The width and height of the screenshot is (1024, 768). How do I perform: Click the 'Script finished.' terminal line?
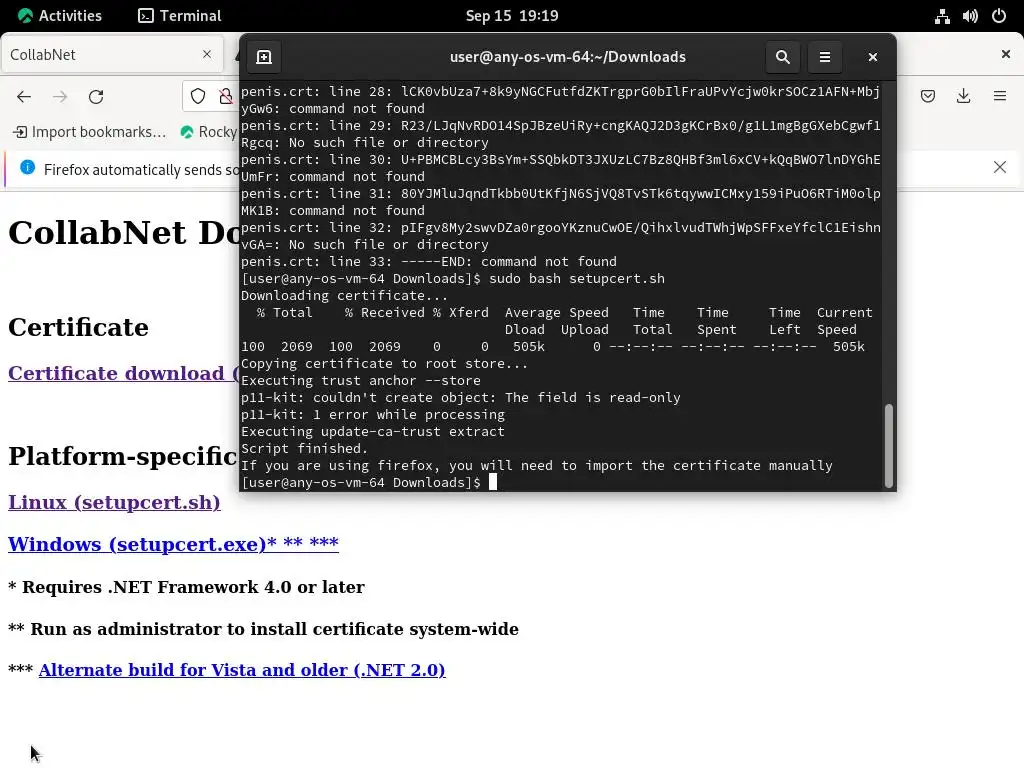coord(304,449)
